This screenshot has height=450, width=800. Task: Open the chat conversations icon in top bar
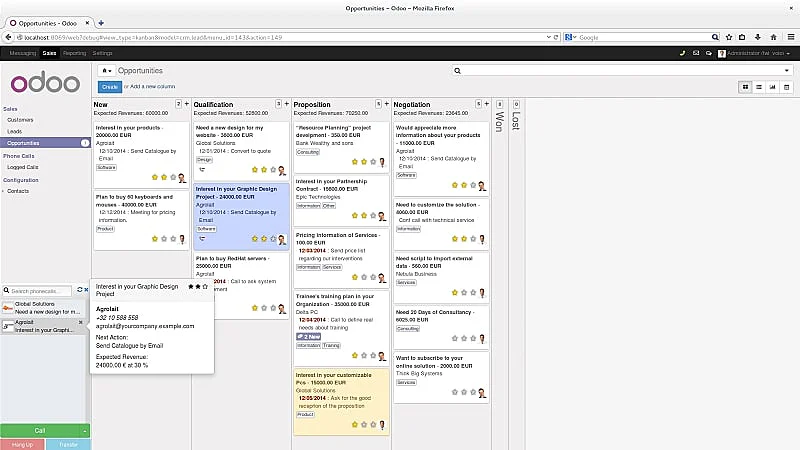[x=709, y=53]
